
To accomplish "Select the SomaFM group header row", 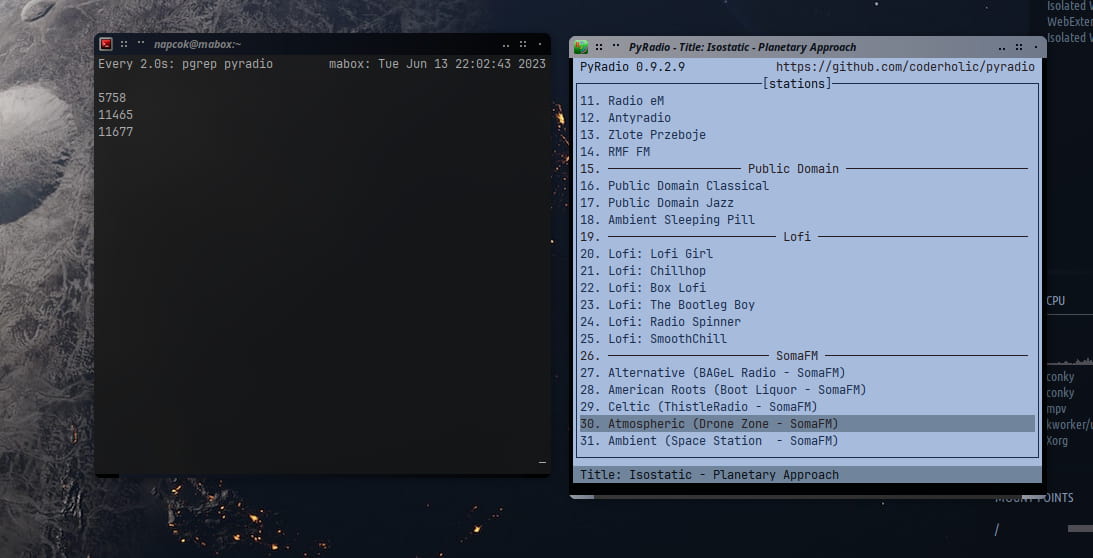I will (x=807, y=356).
